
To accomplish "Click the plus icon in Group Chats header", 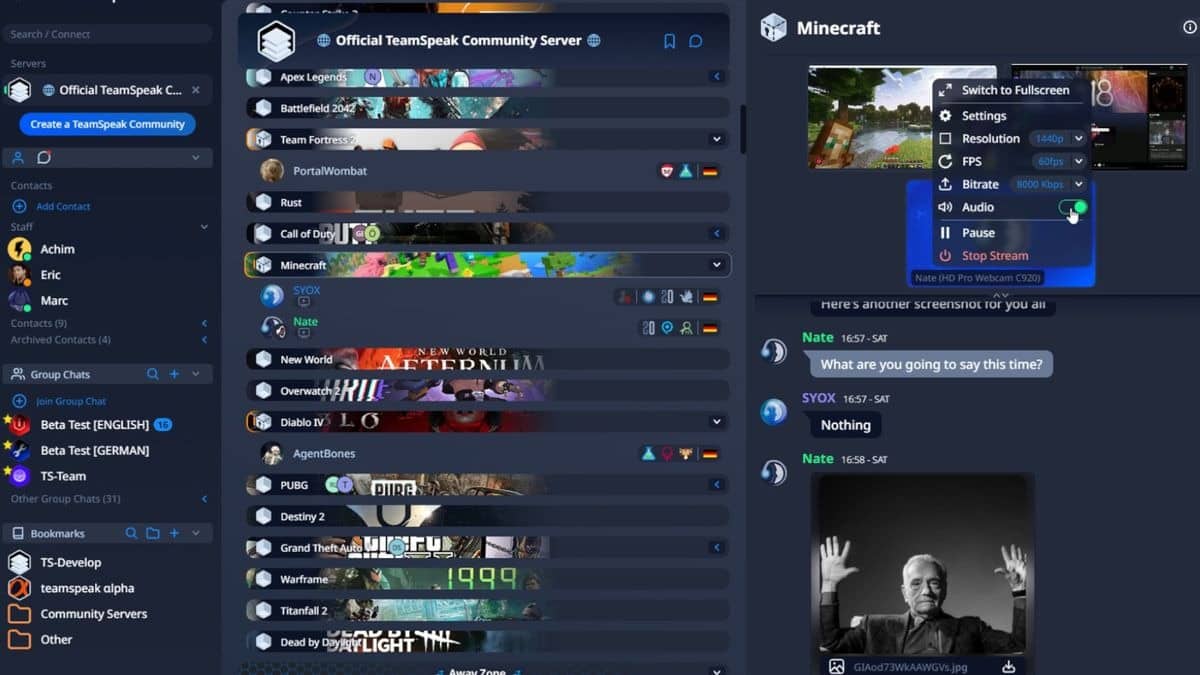I will pos(174,374).
